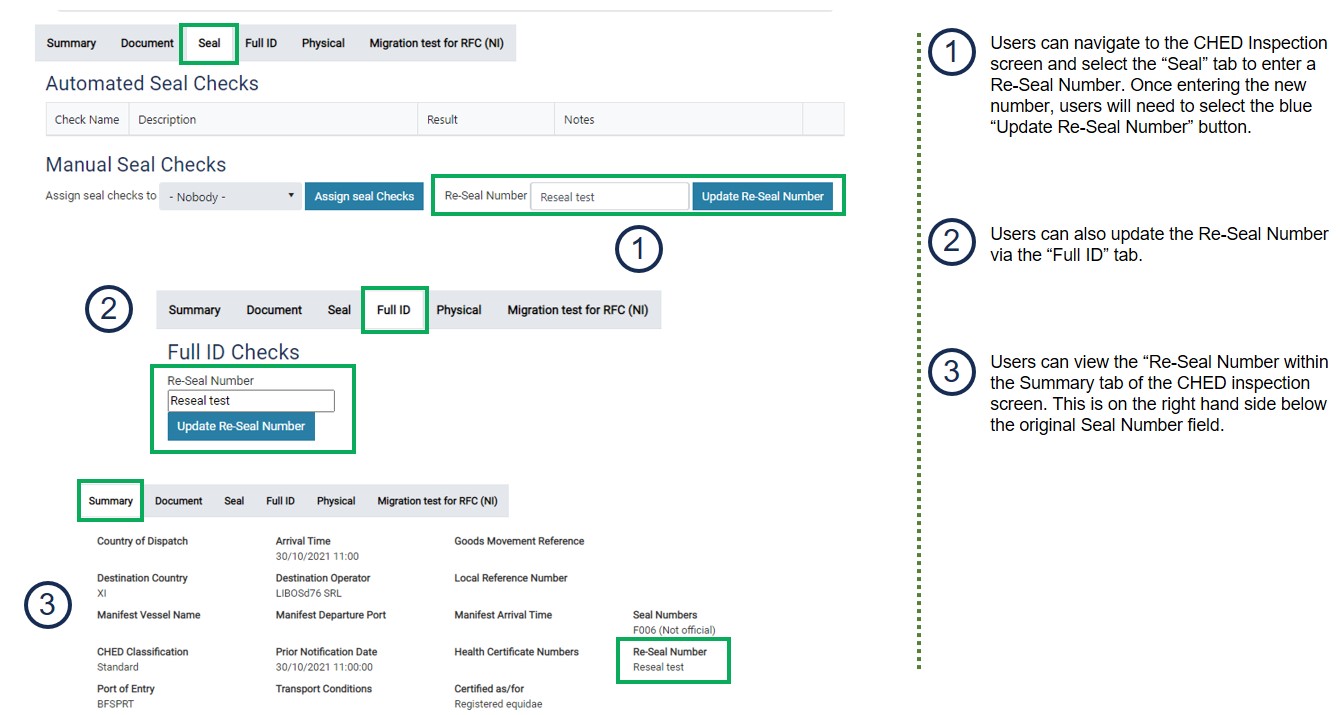This screenshot has height=715, width=1341.
Task: Click circle 2 beside the Full ID instruction text
Action: coord(951,243)
